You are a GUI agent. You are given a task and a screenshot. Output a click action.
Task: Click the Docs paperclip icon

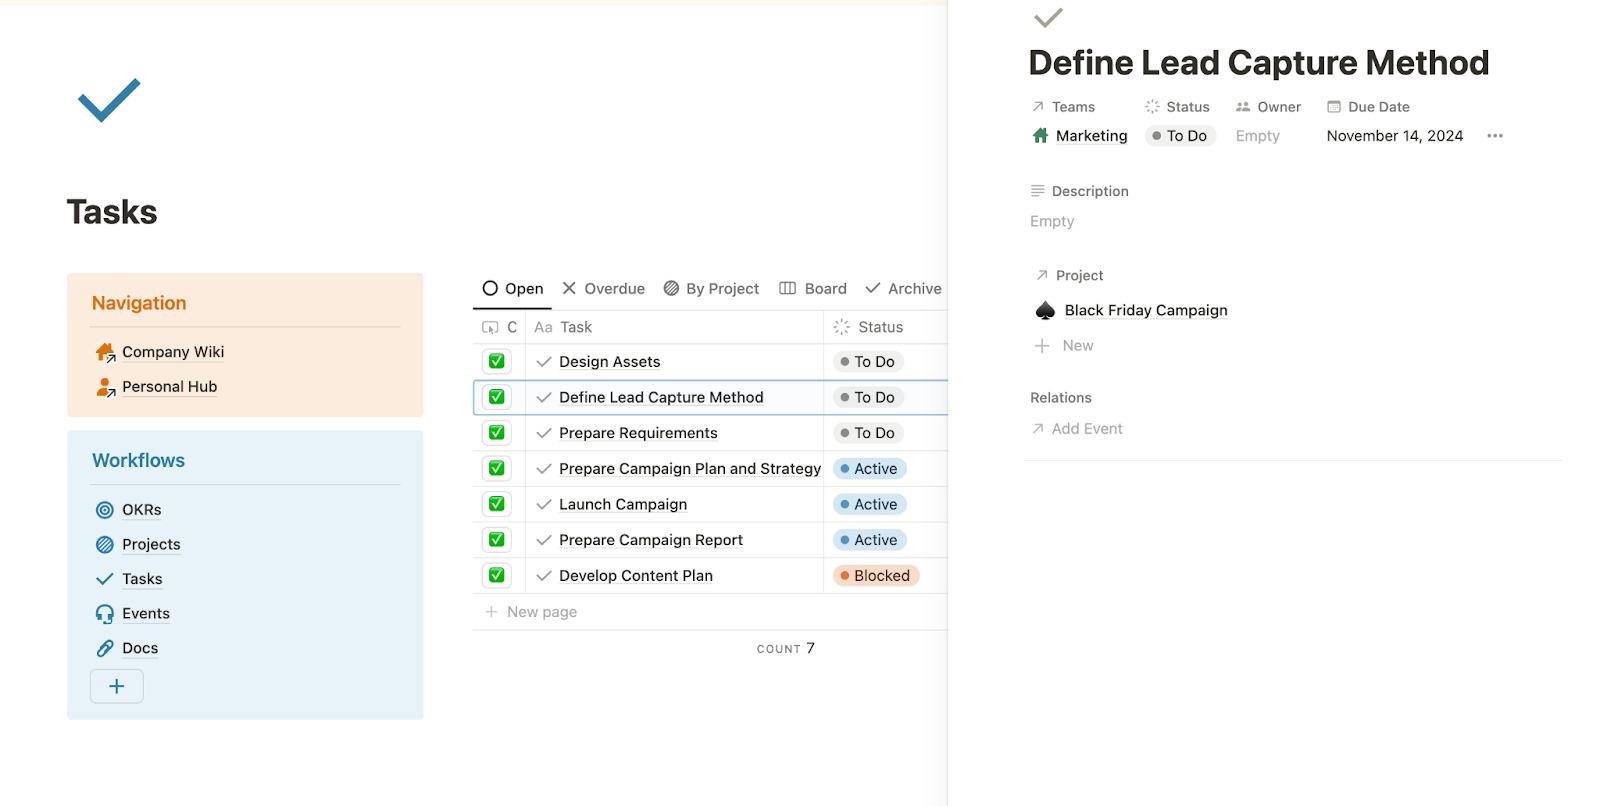point(105,649)
